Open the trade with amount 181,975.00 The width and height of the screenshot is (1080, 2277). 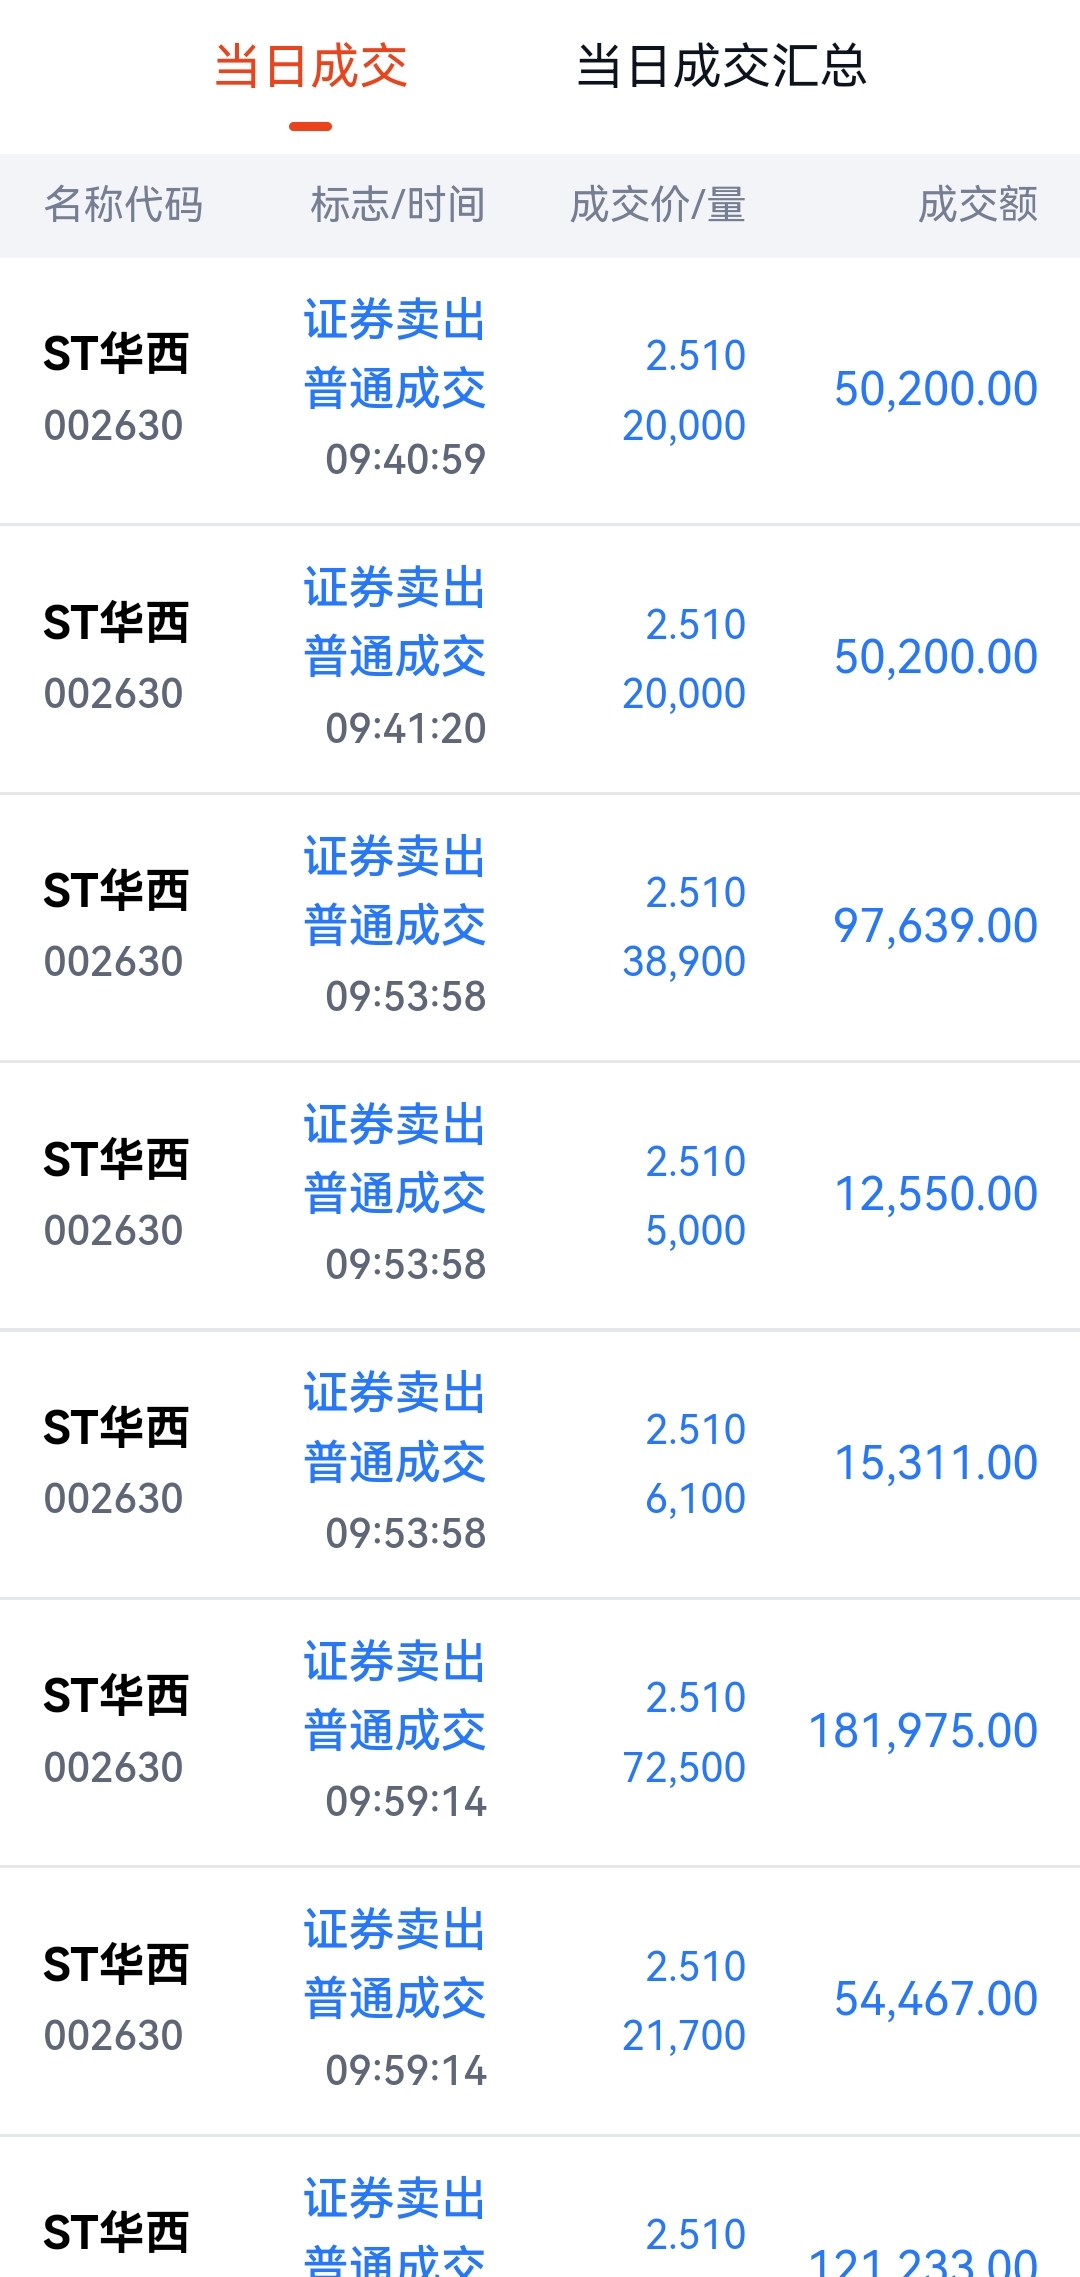click(x=540, y=1732)
